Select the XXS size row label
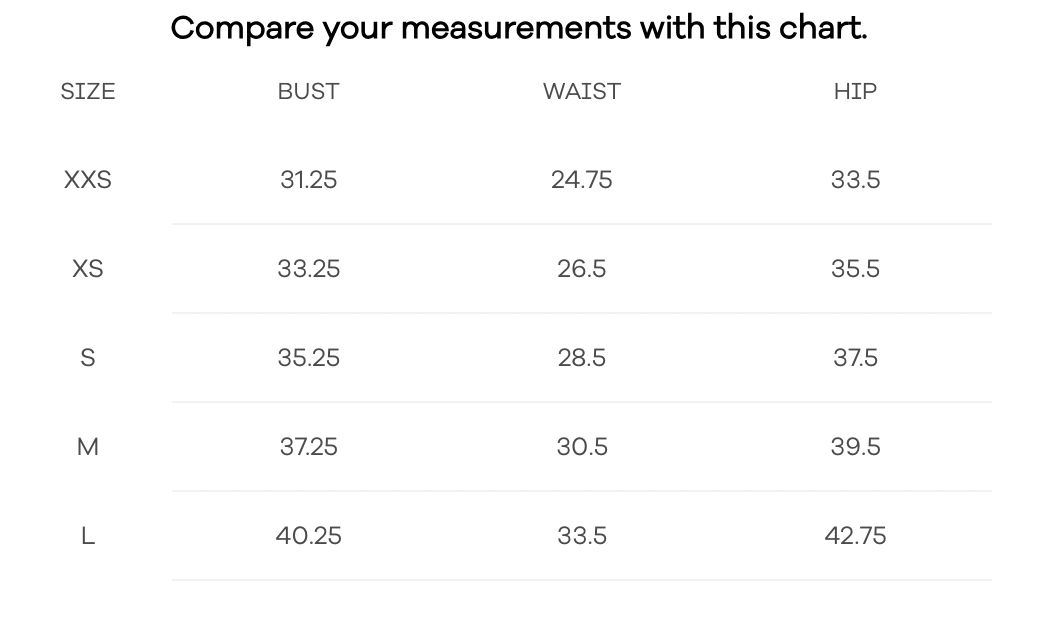Screen dimensions: 1040x636 88,180
